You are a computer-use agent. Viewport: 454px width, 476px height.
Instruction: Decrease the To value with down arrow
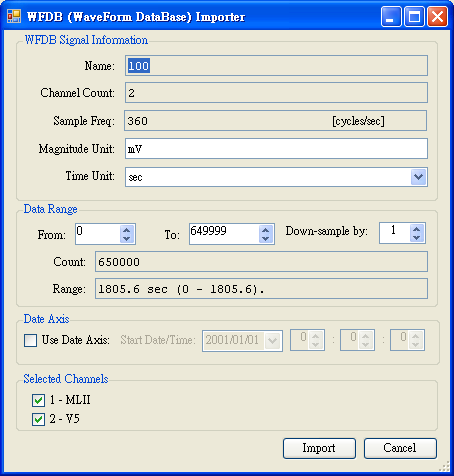tap(266, 239)
